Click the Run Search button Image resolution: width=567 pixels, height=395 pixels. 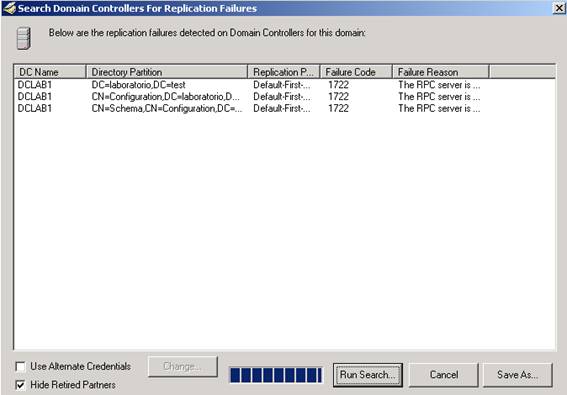tap(367, 375)
